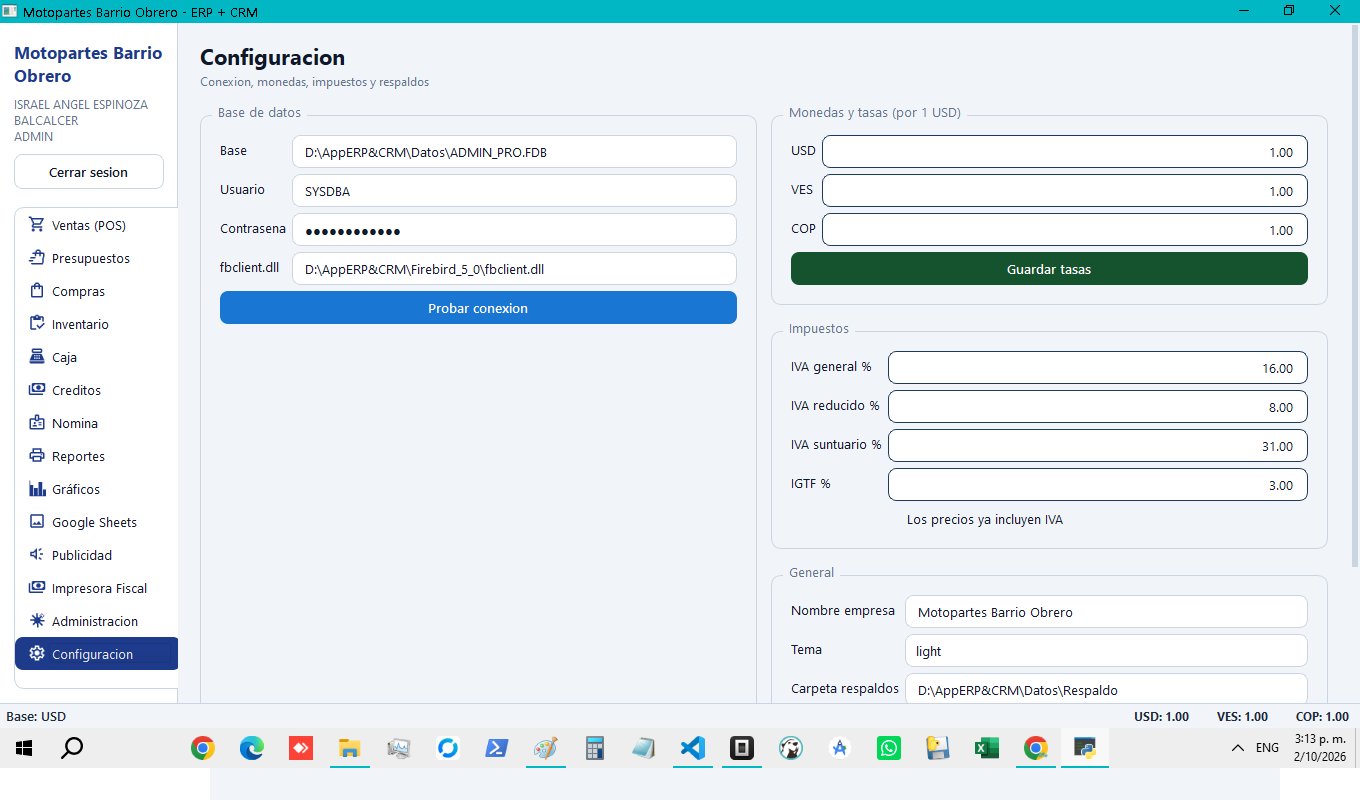The height and width of the screenshot is (800, 1360).
Task: Click the Cerrar sesion button
Action: [x=89, y=172]
